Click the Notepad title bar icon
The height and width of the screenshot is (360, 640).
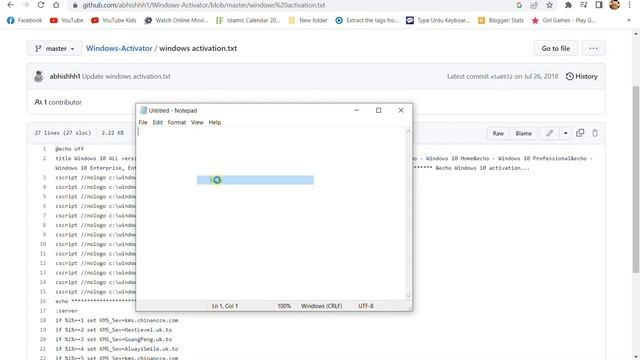point(143,110)
